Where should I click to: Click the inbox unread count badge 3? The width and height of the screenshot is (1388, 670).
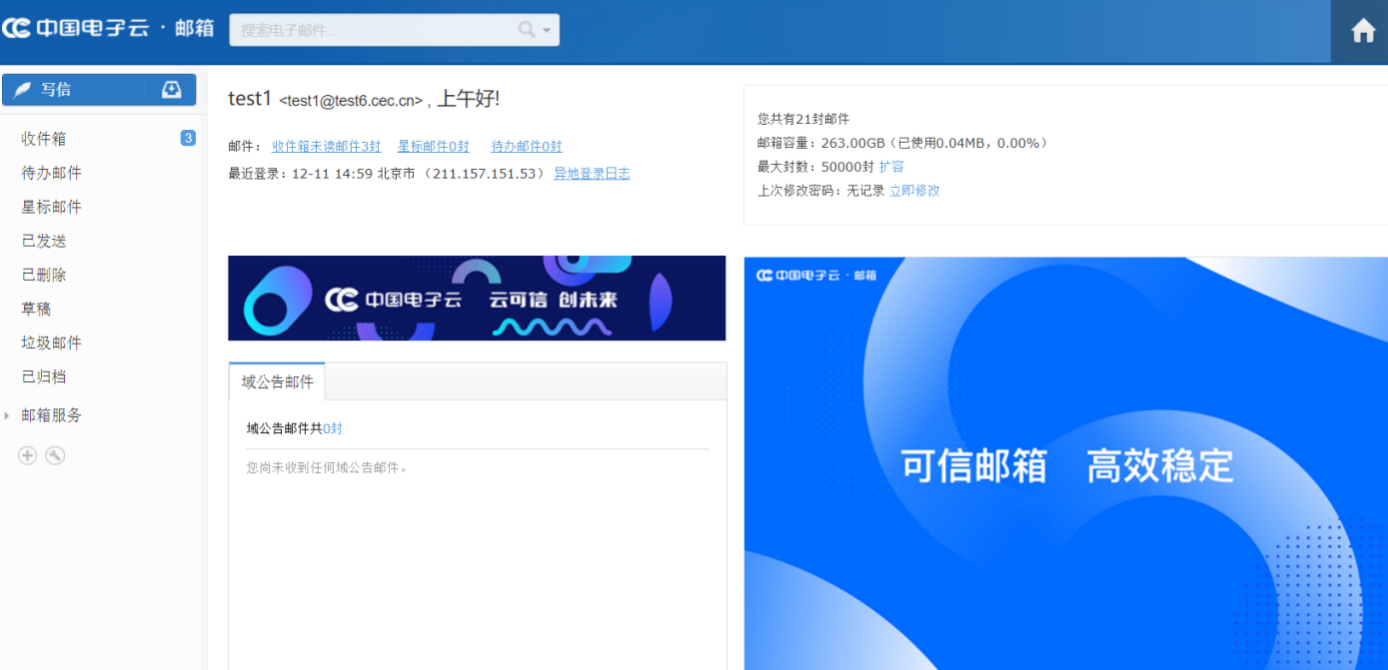coord(187,138)
